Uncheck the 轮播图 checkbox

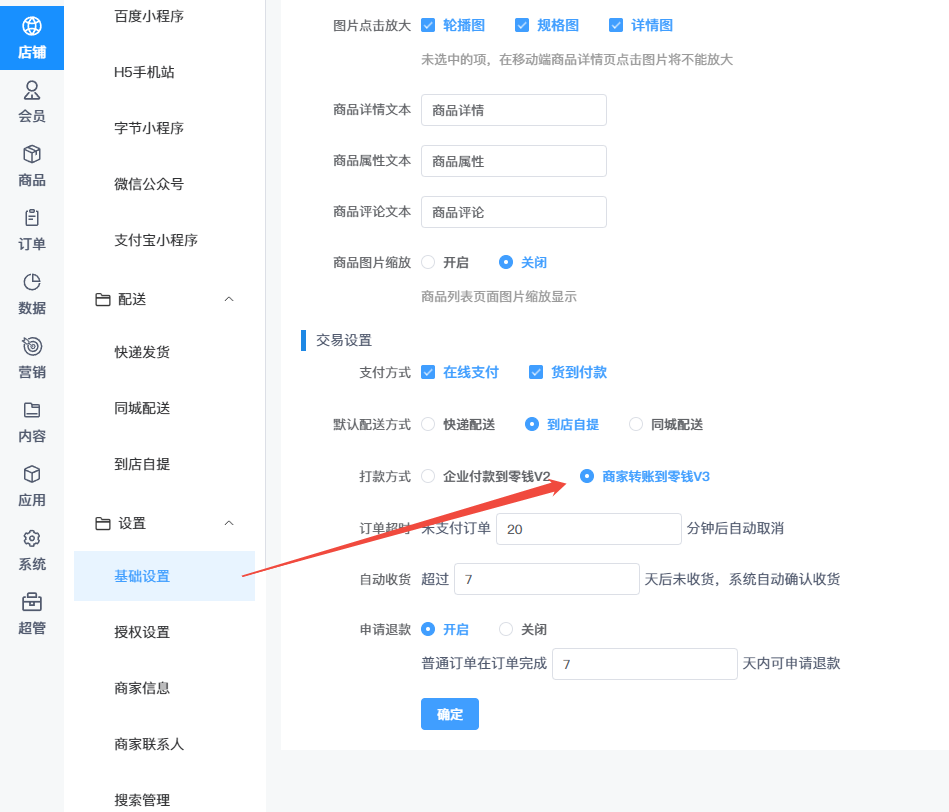(x=428, y=25)
